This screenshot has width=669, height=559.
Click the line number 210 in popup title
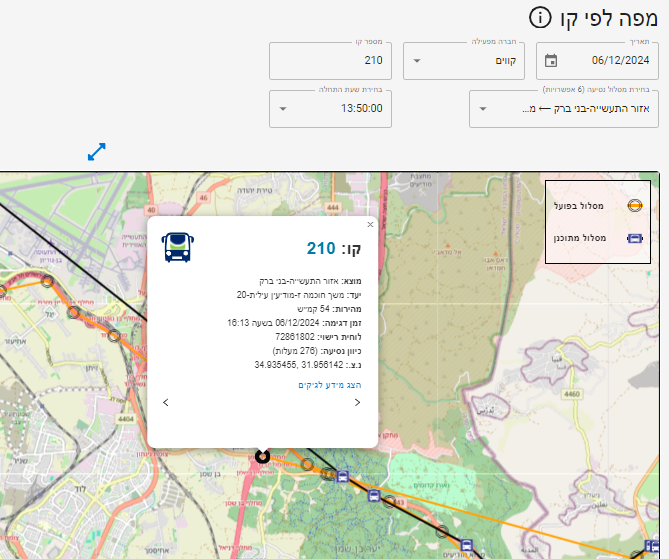[321, 248]
